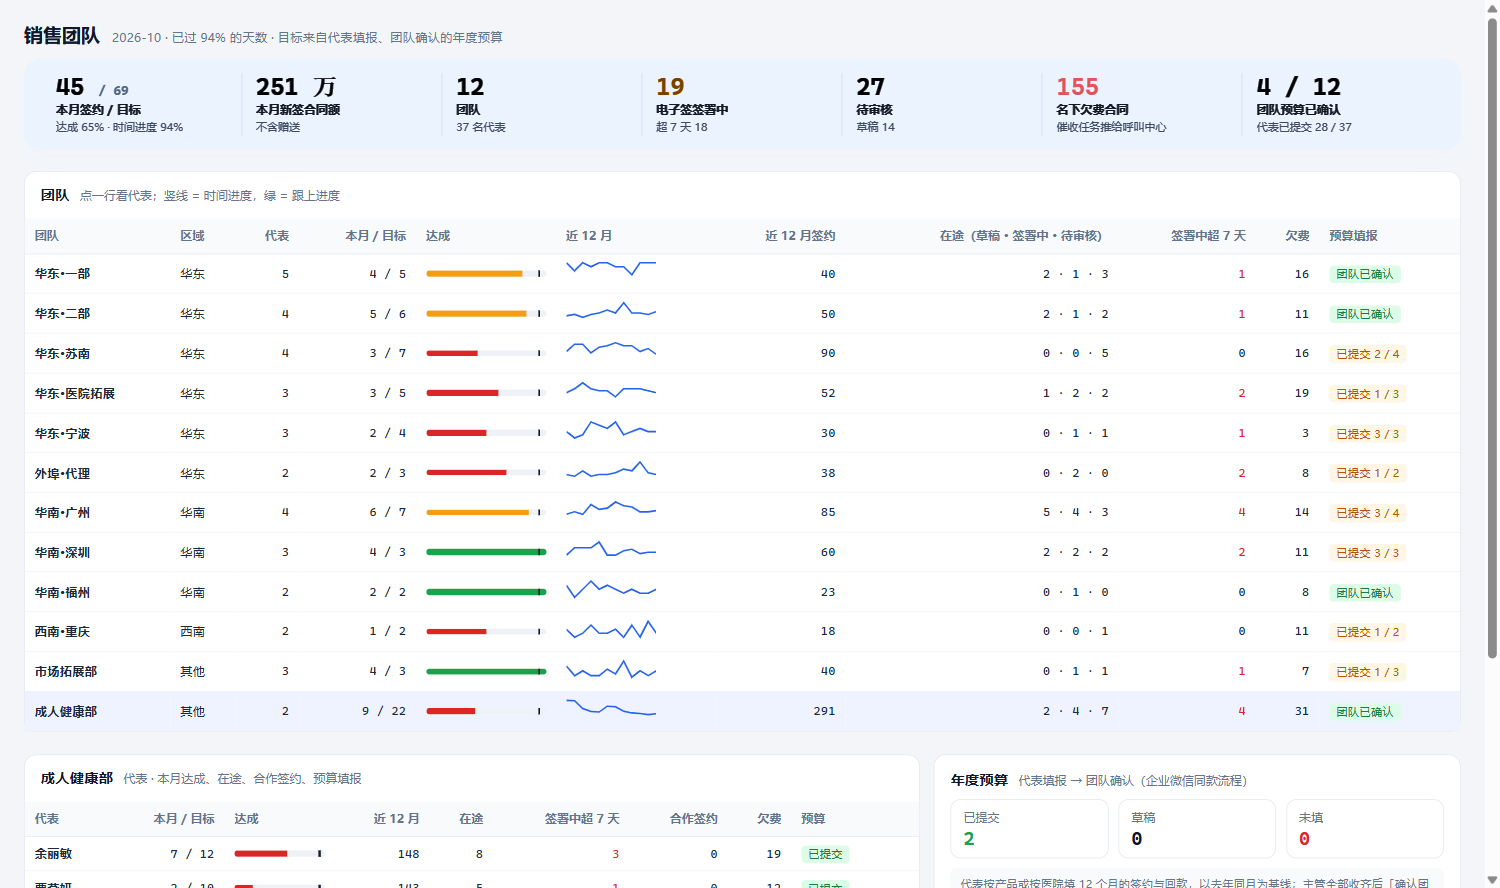The width and height of the screenshot is (1500, 888).
Task: Click the 12-month sparkline for 成人健康部
Action: [x=611, y=707]
